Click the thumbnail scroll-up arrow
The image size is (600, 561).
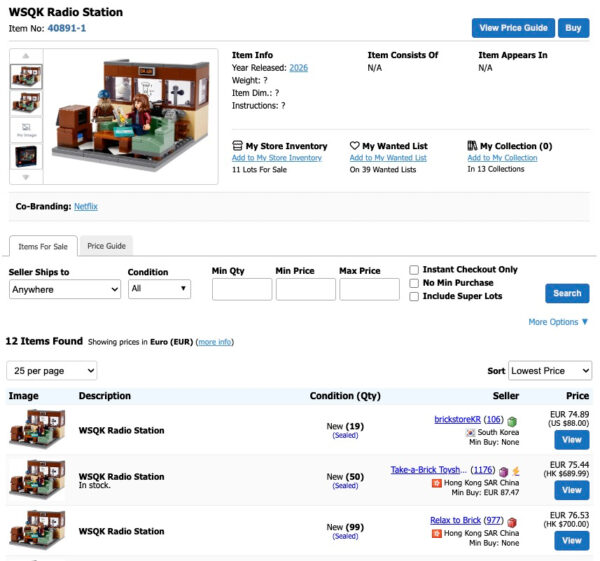[26, 56]
